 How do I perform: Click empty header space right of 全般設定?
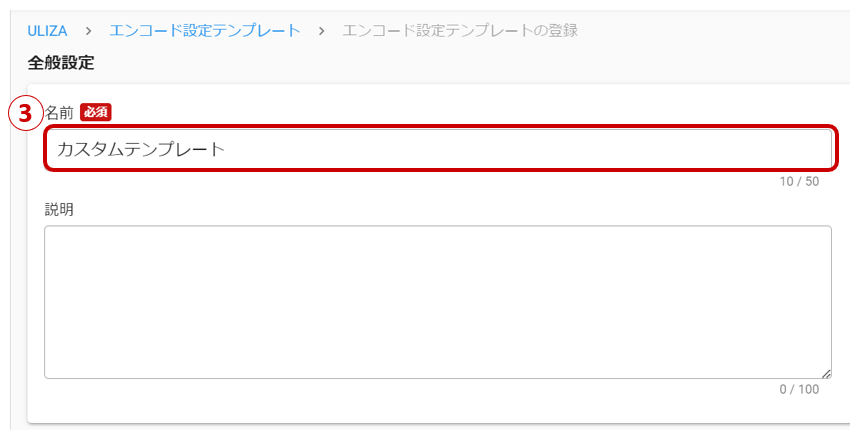coord(450,62)
